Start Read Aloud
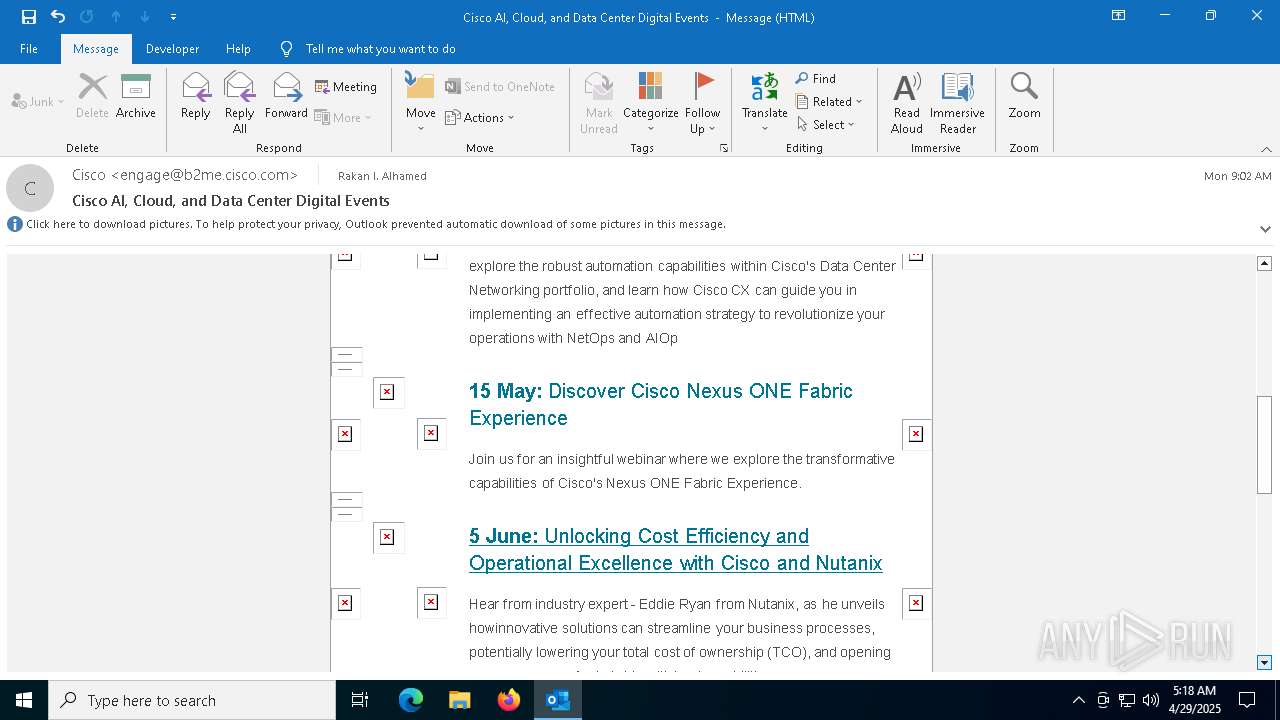 coord(907,102)
